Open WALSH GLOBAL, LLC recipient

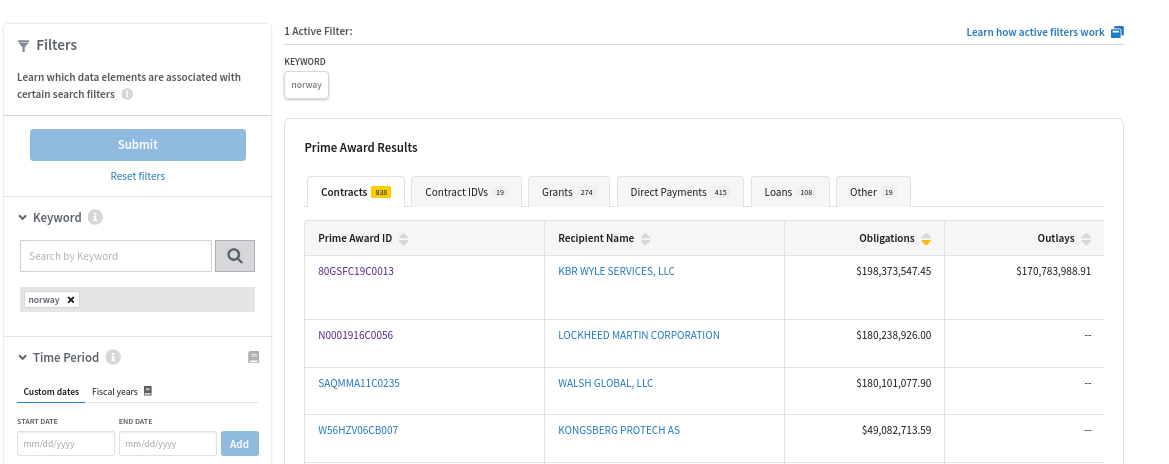click(605, 383)
